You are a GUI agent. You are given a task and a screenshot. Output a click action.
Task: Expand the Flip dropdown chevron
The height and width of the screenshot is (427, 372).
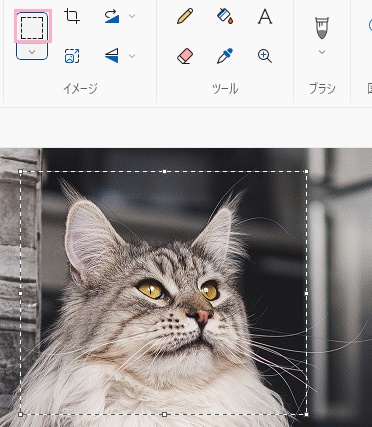tap(132, 56)
